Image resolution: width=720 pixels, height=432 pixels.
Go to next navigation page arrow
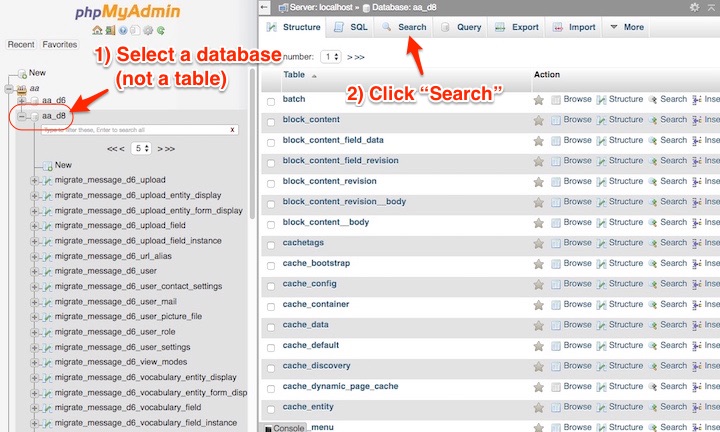[160, 149]
